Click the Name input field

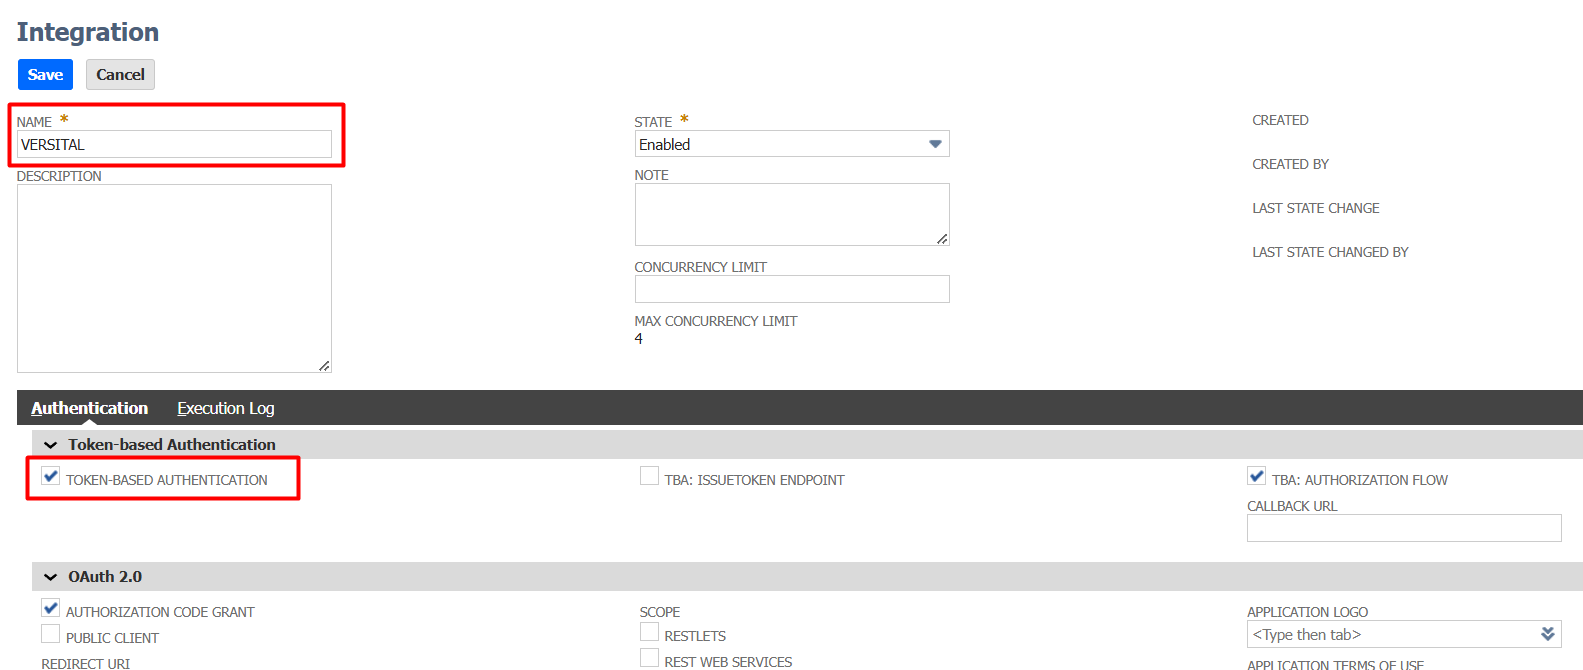click(x=174, y=145)
